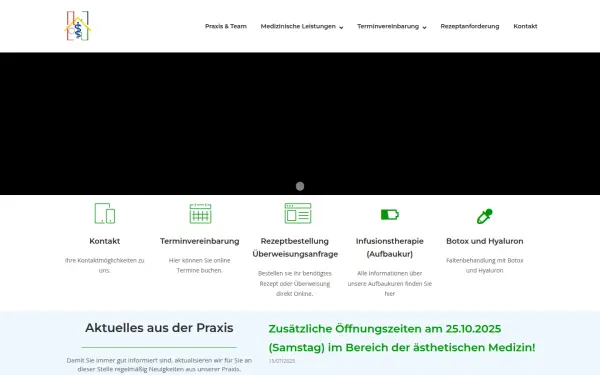Select the slider pagination dot

300,186
